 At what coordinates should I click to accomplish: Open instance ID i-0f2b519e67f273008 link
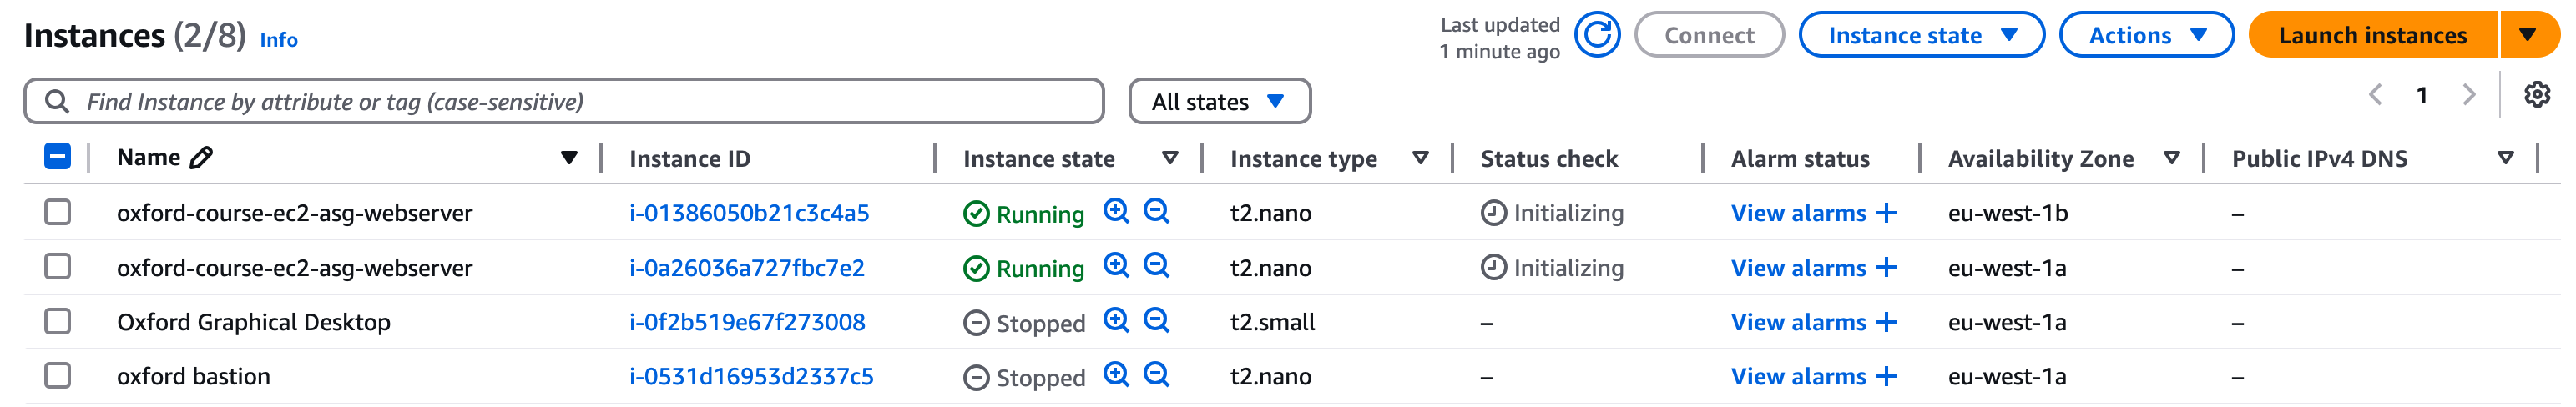click(747, 322)
